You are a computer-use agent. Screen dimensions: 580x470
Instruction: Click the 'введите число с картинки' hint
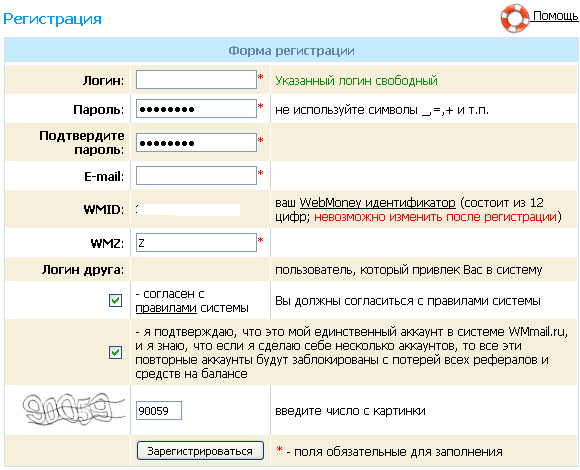(350, 411)
